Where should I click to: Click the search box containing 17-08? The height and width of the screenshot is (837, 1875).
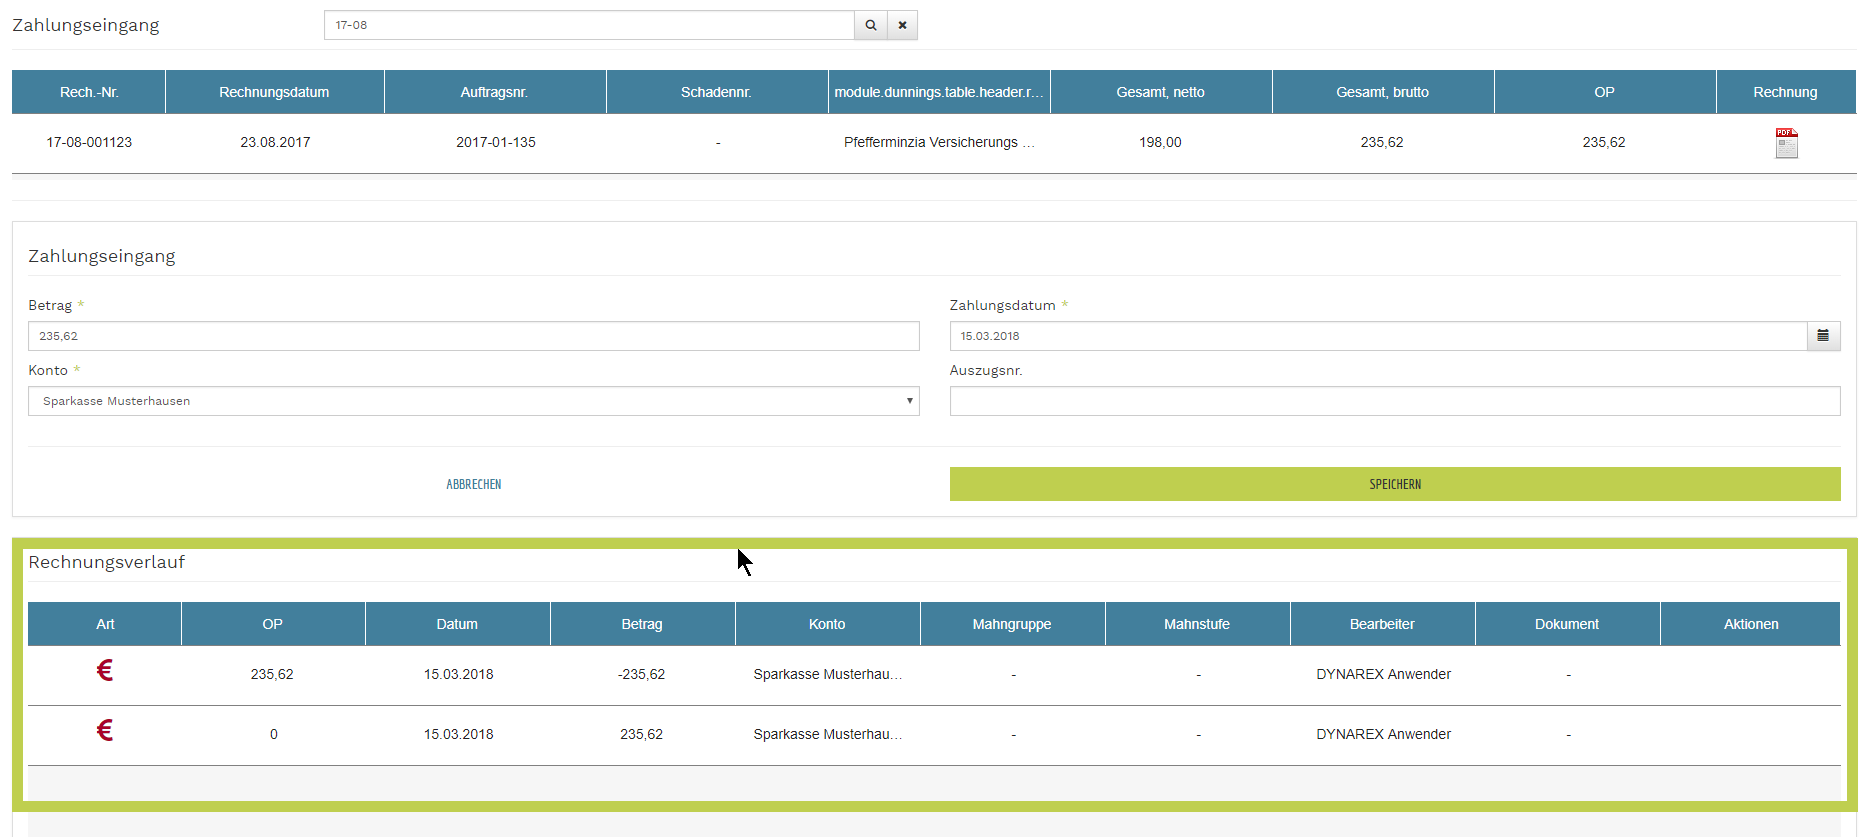588,25
